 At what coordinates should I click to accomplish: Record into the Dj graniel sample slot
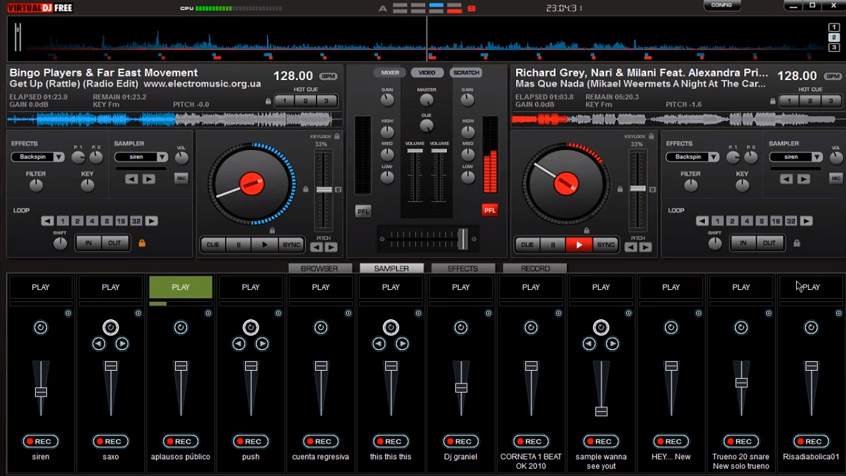click(461, 441)
